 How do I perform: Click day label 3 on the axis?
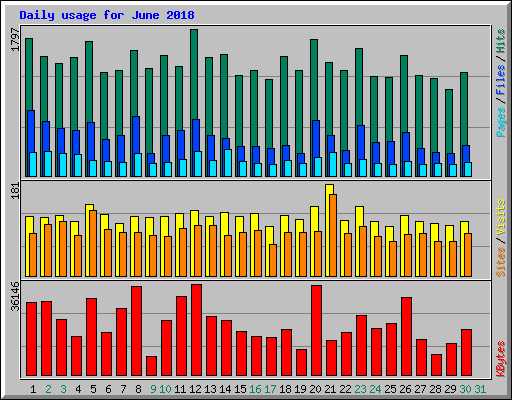pyautogui.click(x=63, y=389)
